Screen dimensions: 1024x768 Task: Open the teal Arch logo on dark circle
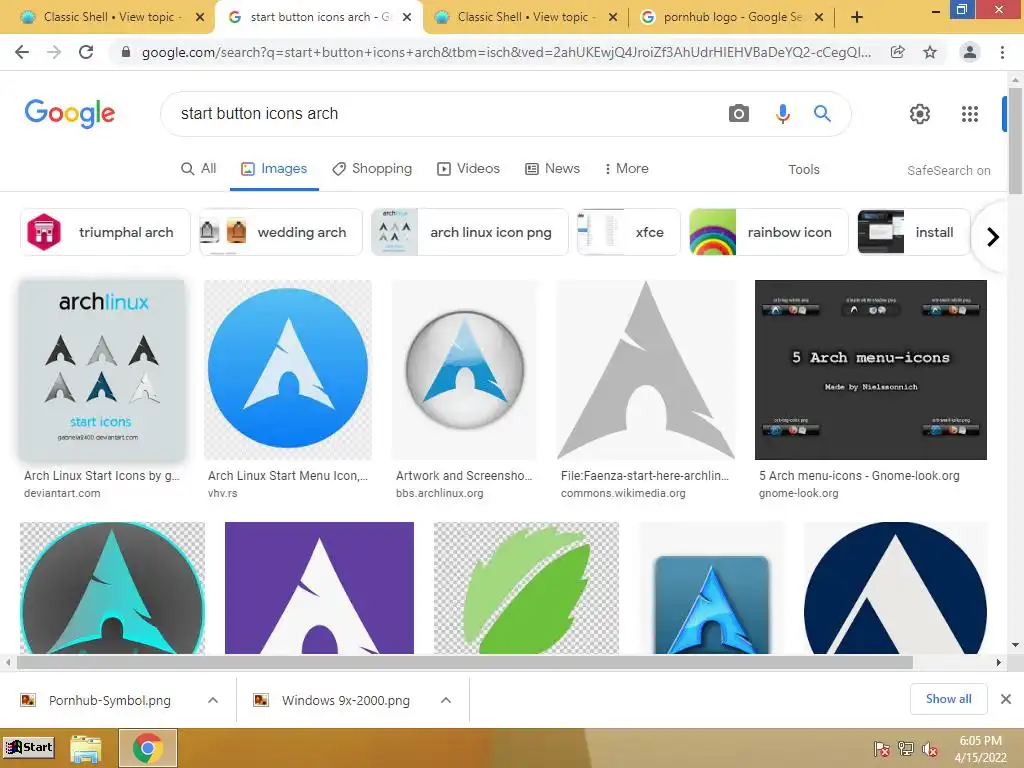point(112,588)
